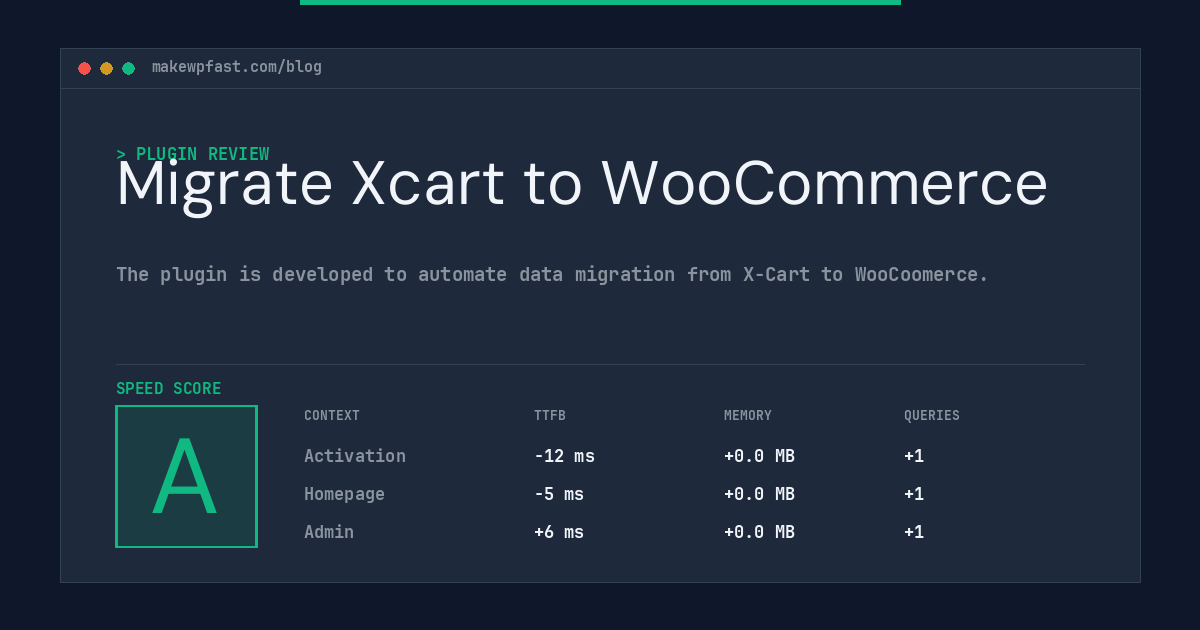
Task: Select the Admin row label
Action: tap(329, 532)
